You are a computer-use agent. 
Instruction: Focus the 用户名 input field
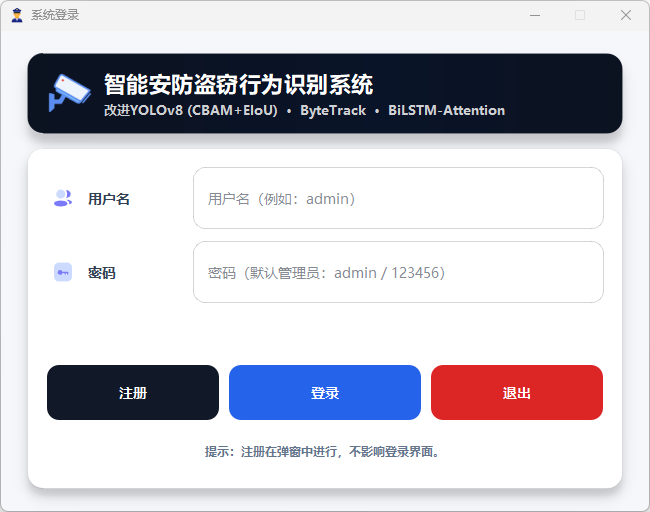click(x=398, y=198)
